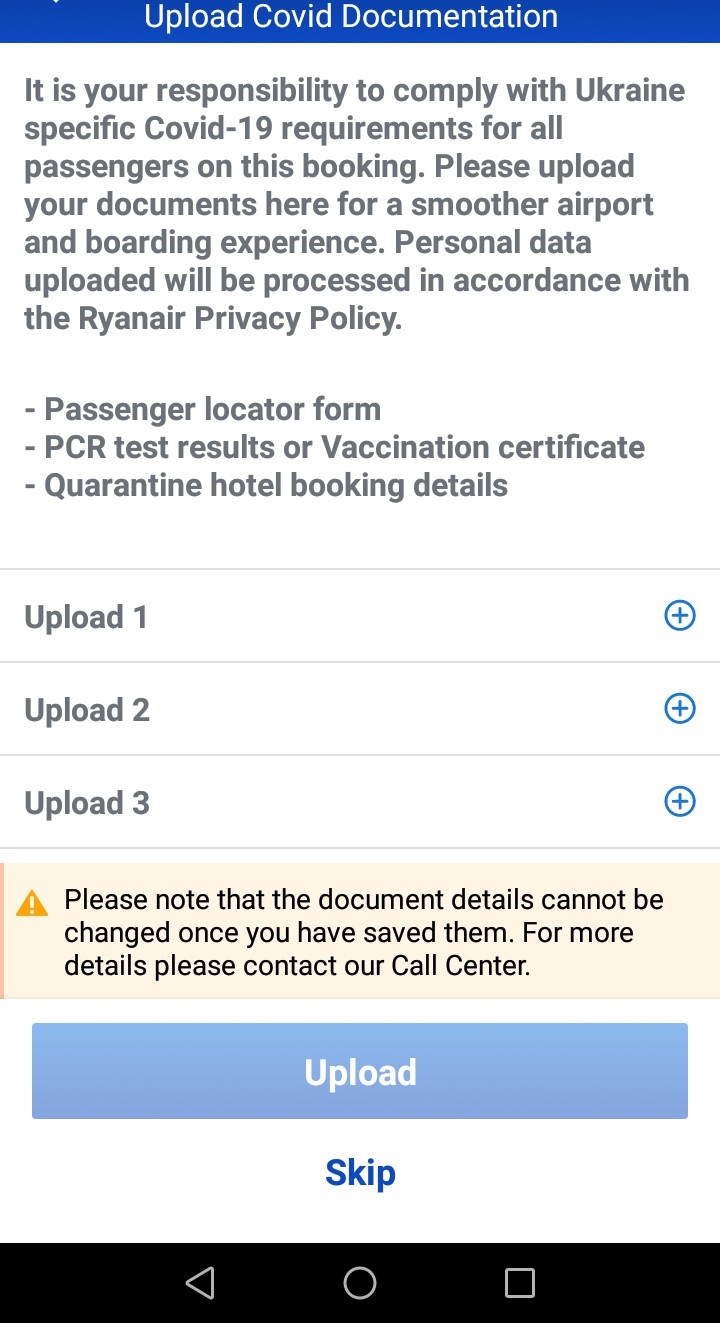The height and width of the screenshot is (1323, 720).
Task: Tap the orange warning triangle icon
Action: (33, 904)
